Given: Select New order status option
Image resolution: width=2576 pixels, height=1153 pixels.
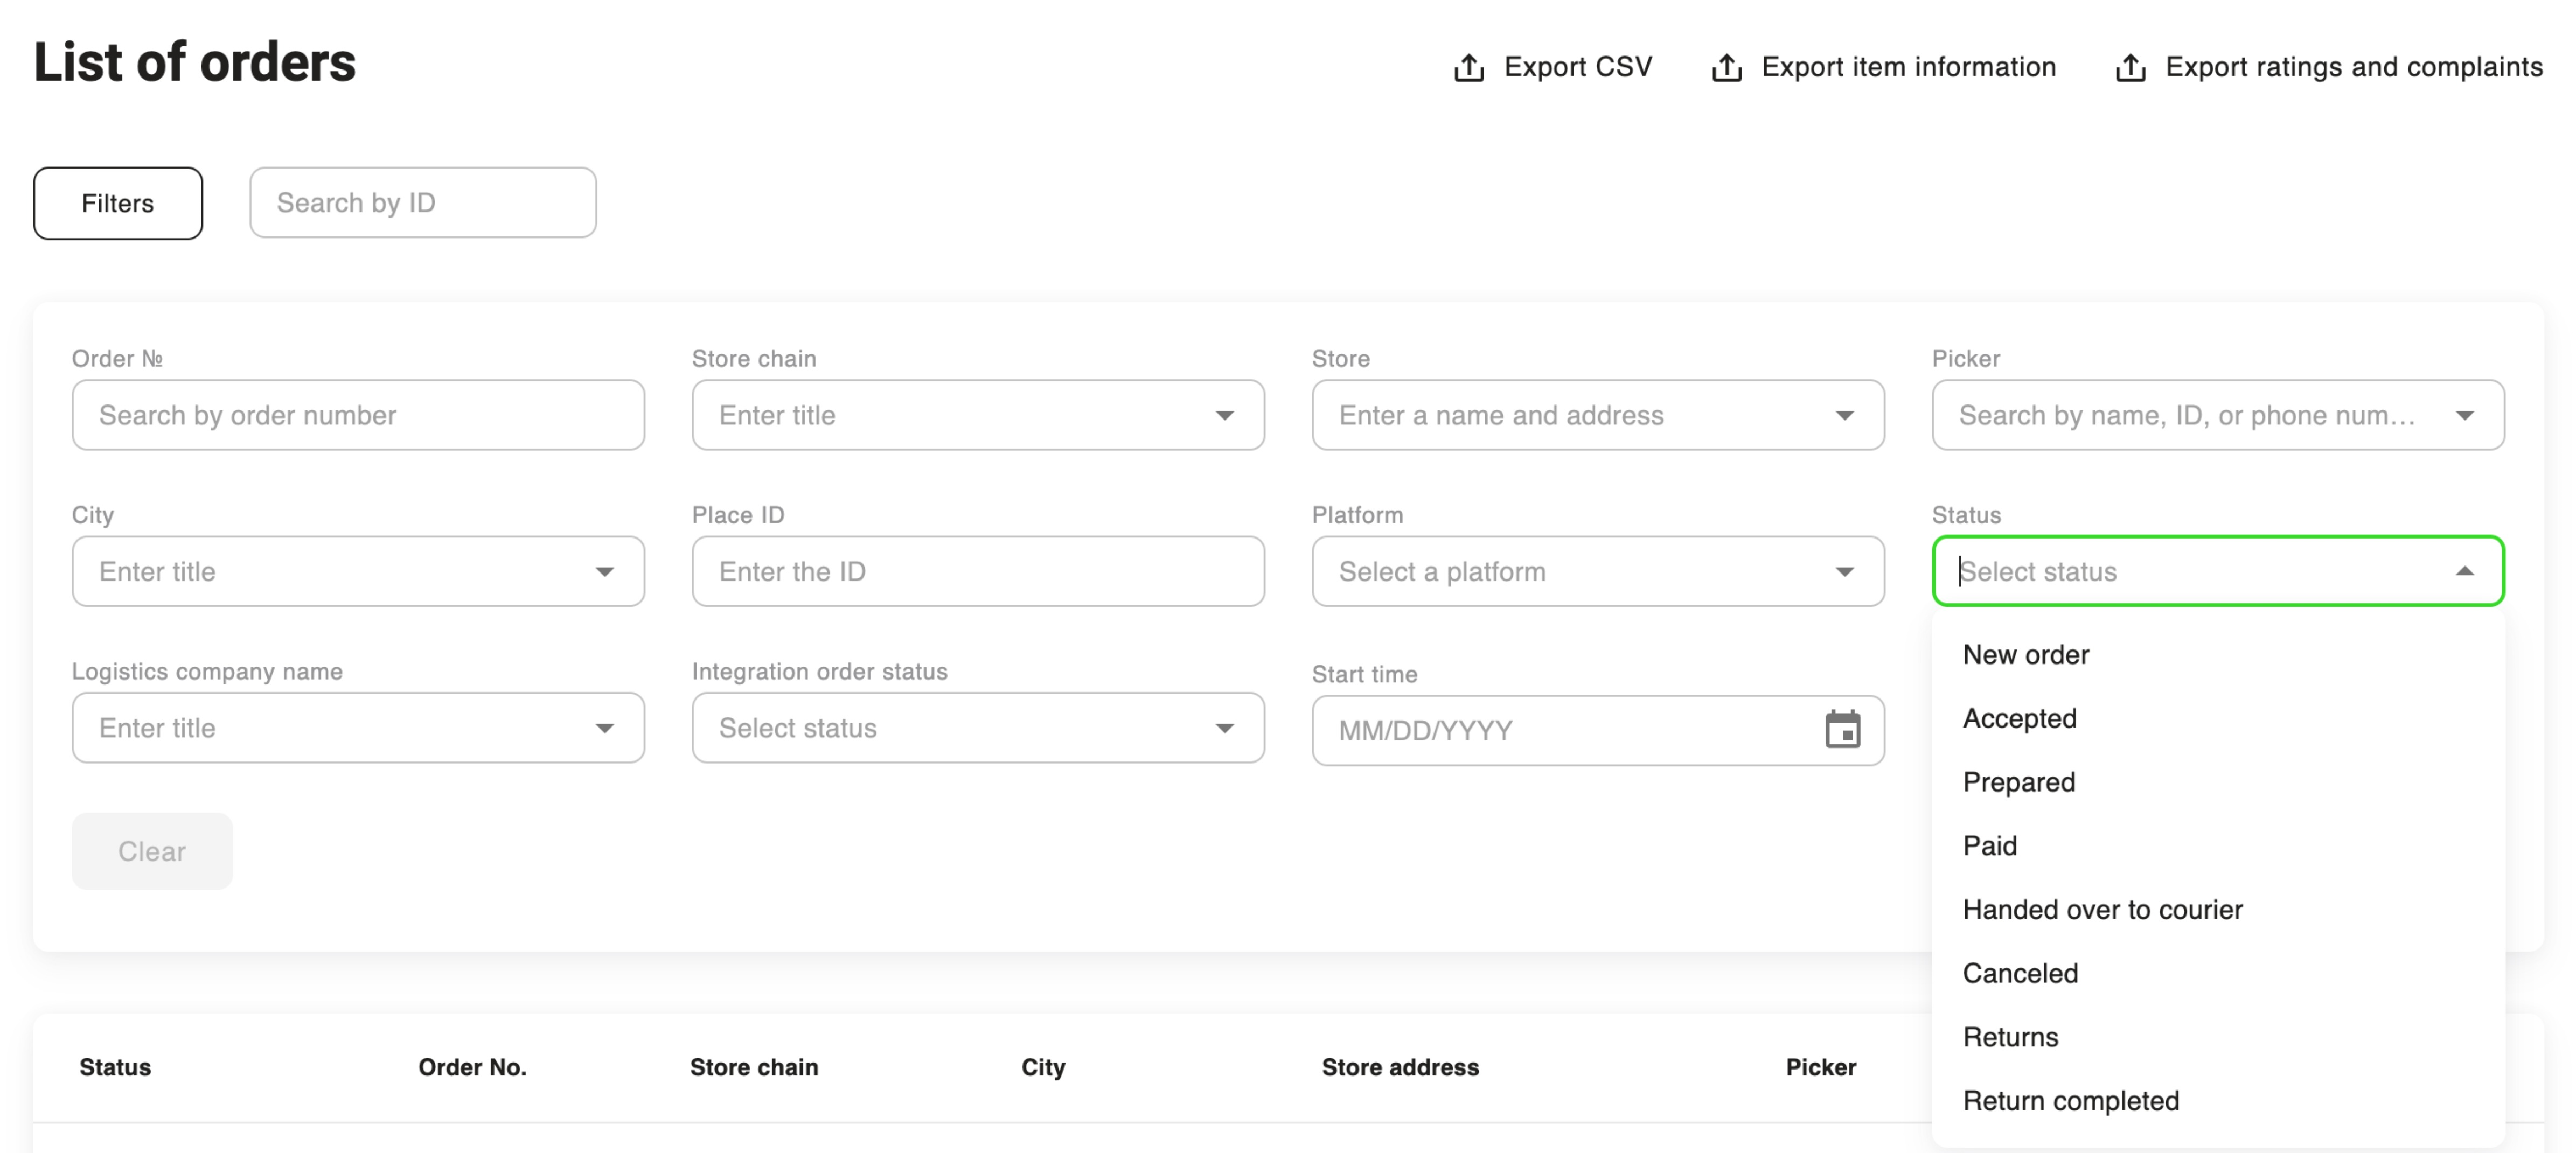Looking at the screenshot, I should (2026, 655).
